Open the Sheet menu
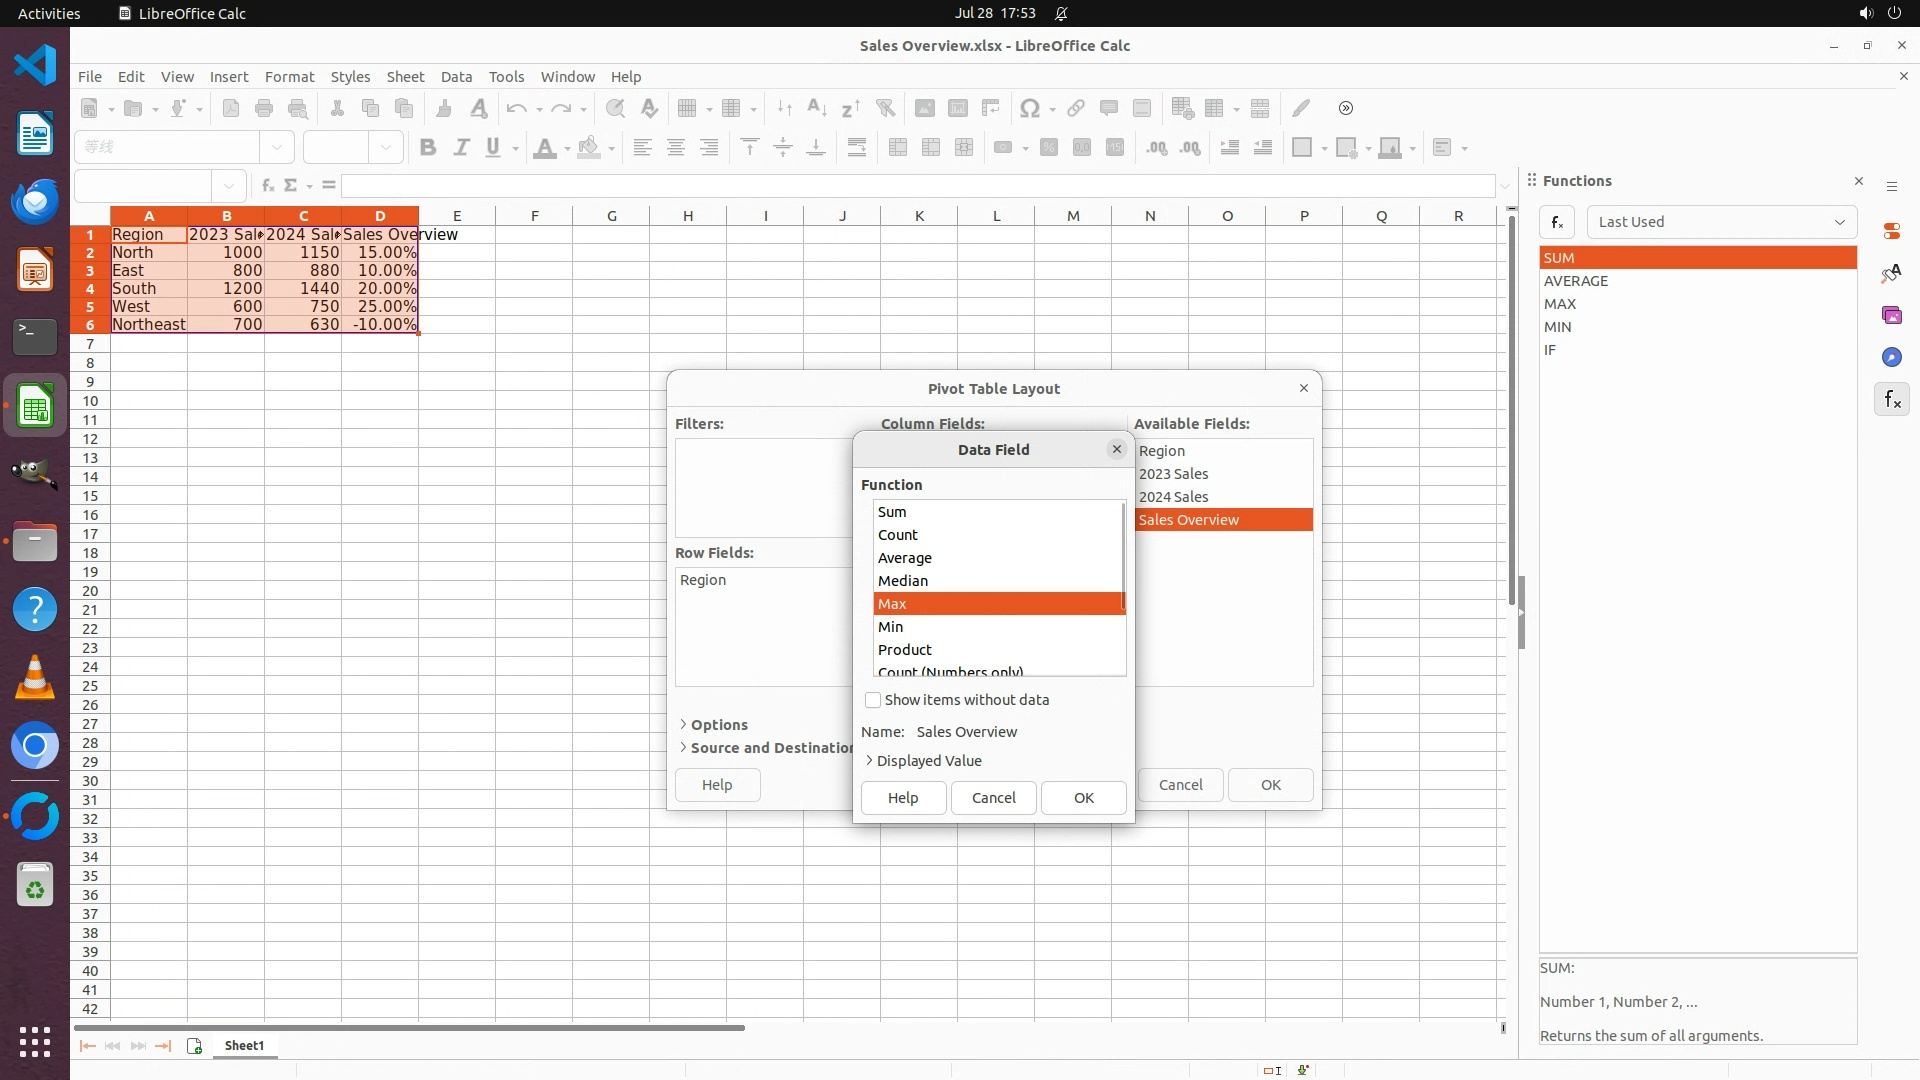 [x=405, y=77]
